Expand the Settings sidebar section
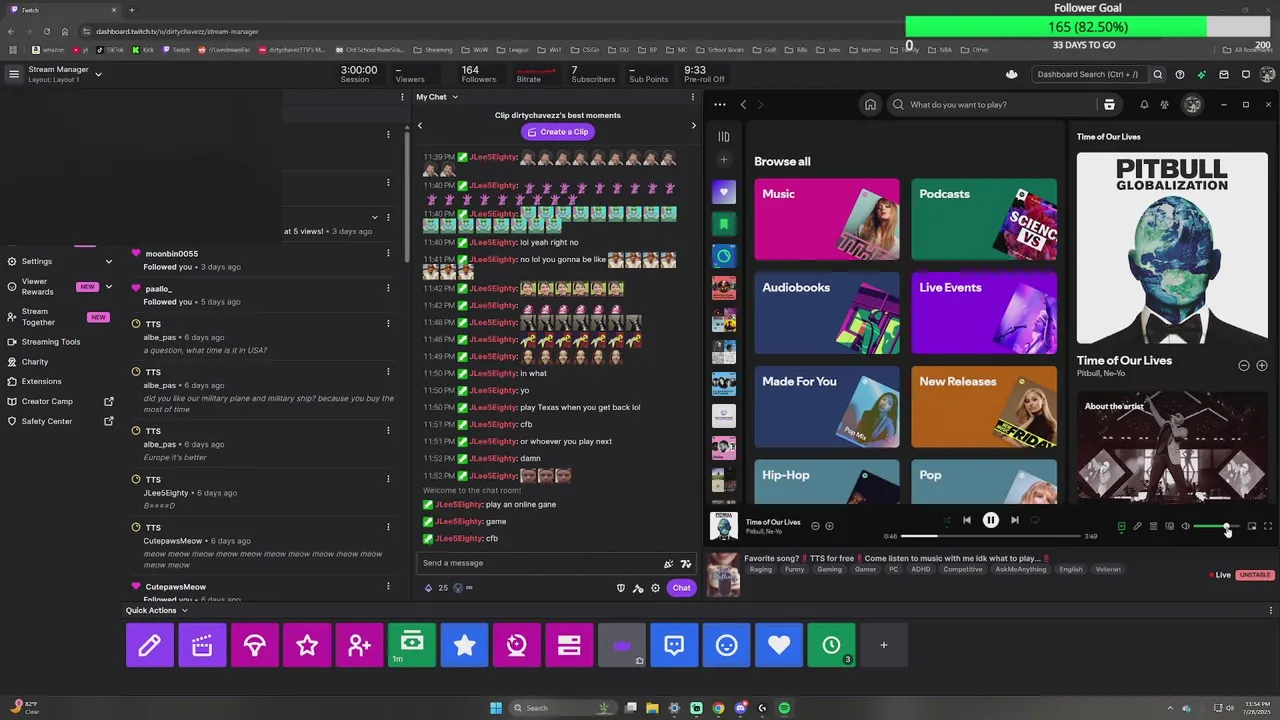The height and width of the screenshot is (720, 1280). (109, 262)
